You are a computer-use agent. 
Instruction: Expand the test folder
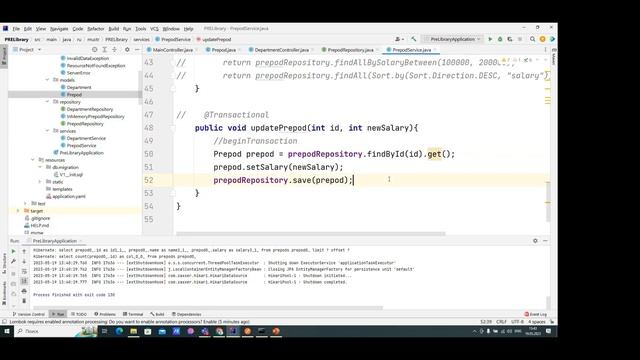[x=25, y=203]
